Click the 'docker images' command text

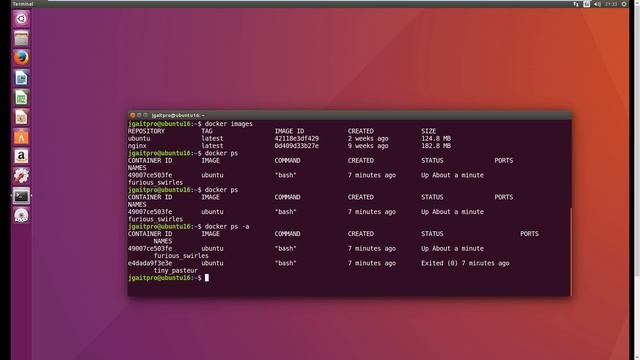pyautogui.click(x=229, y=124)
